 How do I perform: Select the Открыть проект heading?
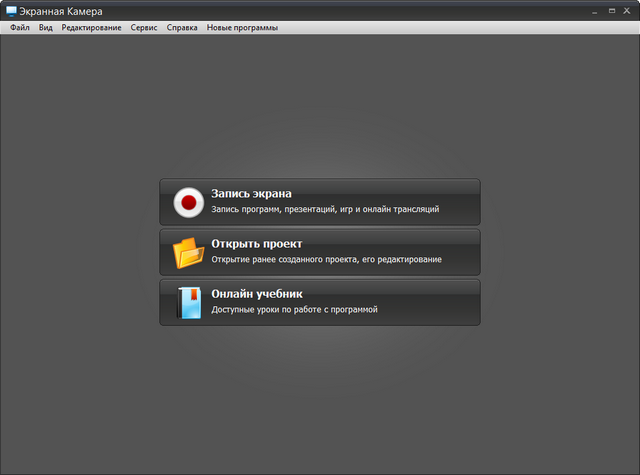pos(256,244)
